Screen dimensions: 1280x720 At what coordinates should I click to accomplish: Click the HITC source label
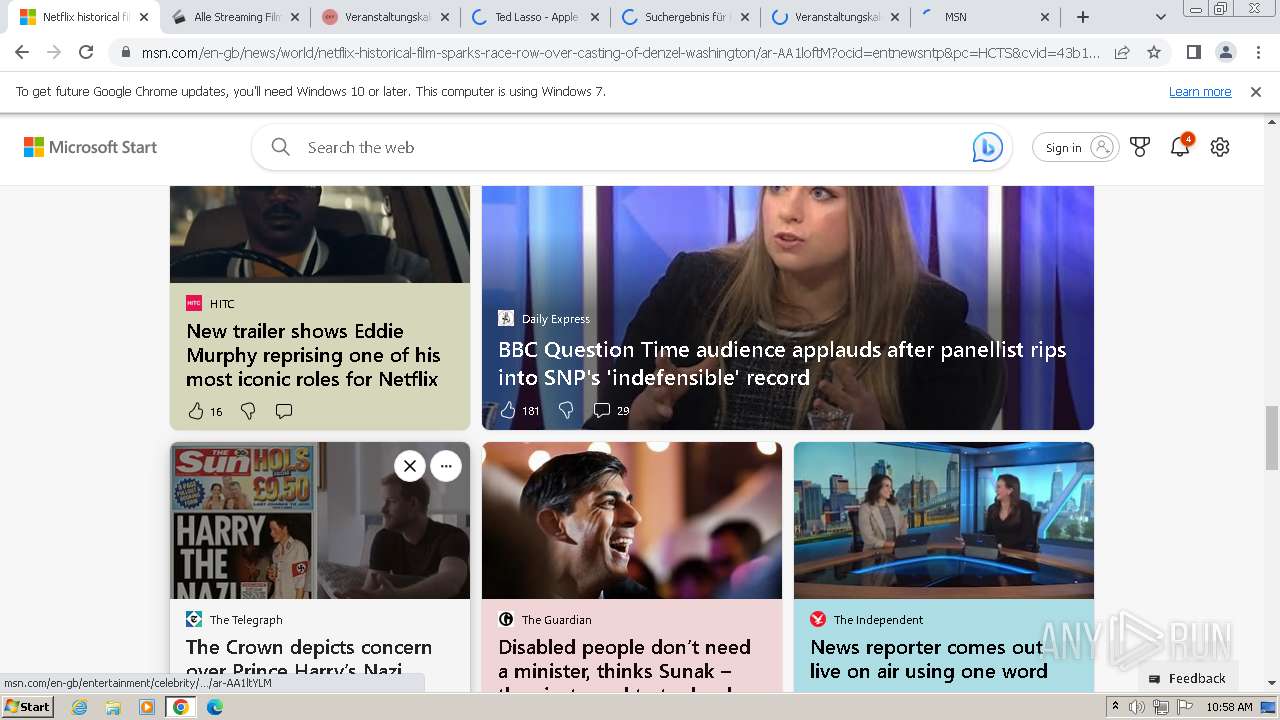click(222, 304)
